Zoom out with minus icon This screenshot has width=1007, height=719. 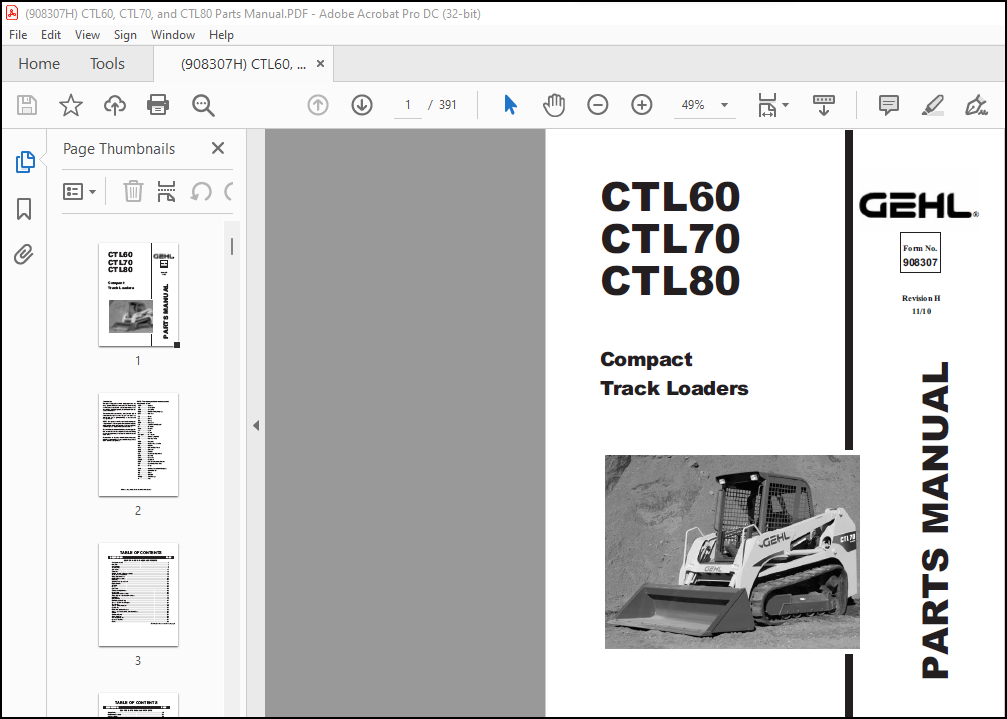(x=597, y=105)
